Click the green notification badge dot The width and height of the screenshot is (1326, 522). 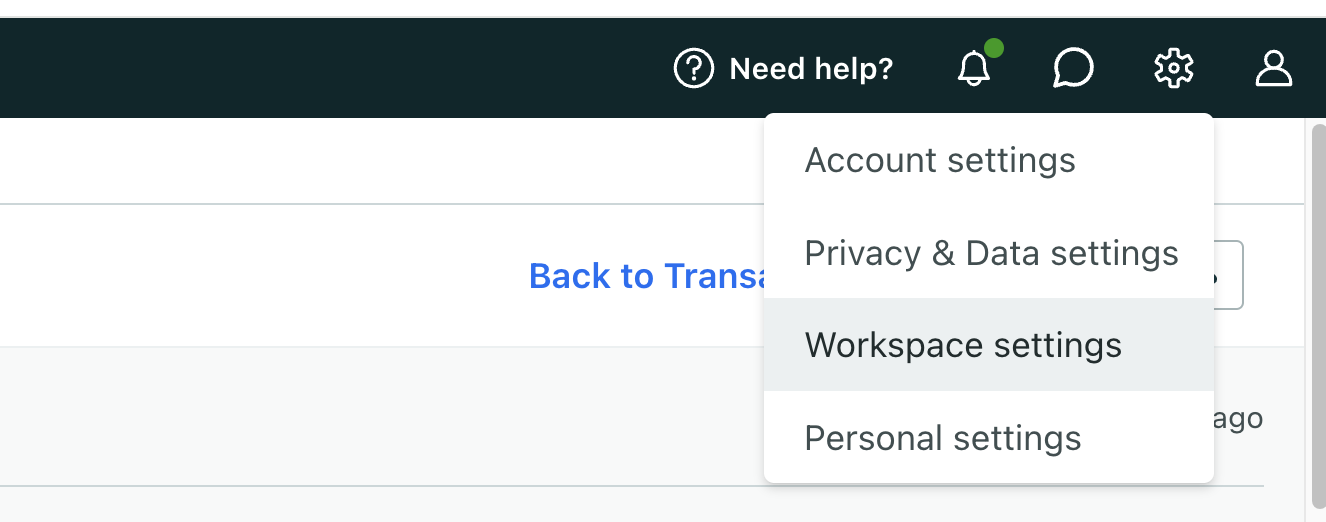point(994,48)
